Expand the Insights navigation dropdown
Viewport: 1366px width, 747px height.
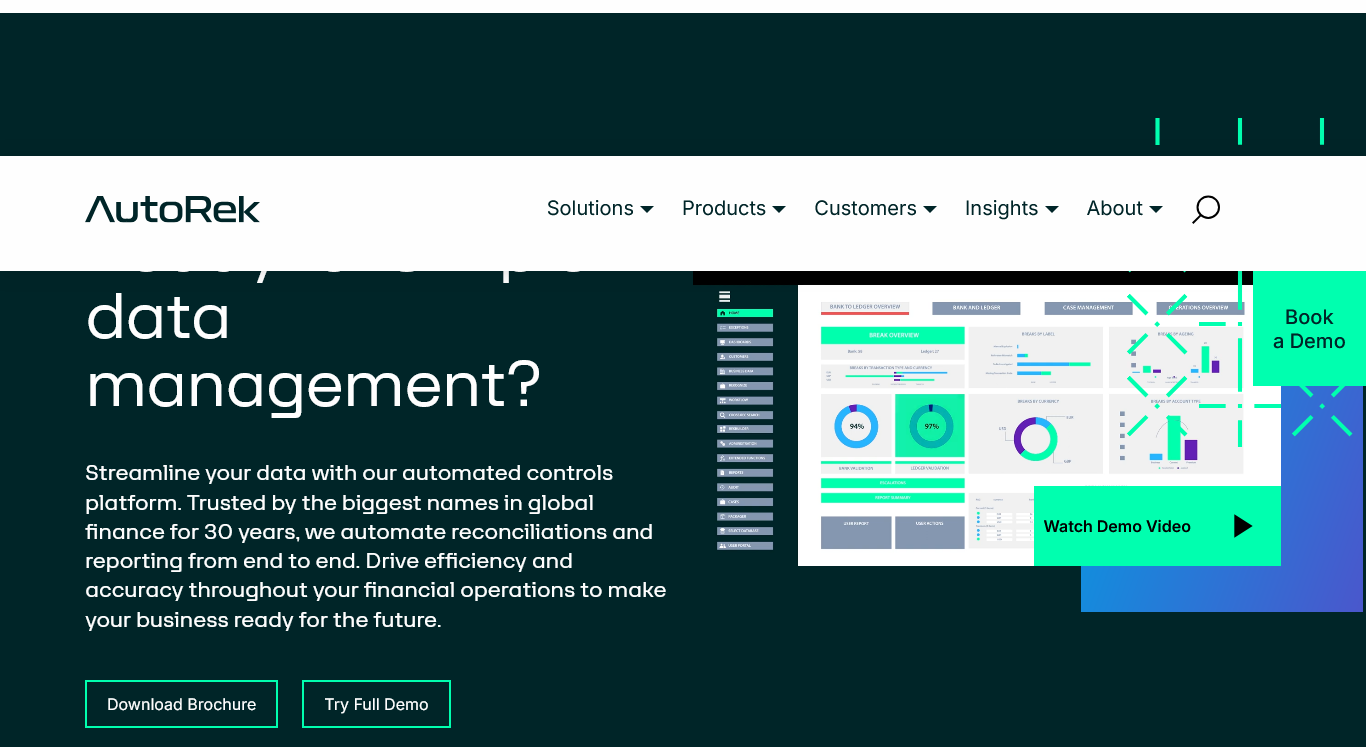point(1011,208)
